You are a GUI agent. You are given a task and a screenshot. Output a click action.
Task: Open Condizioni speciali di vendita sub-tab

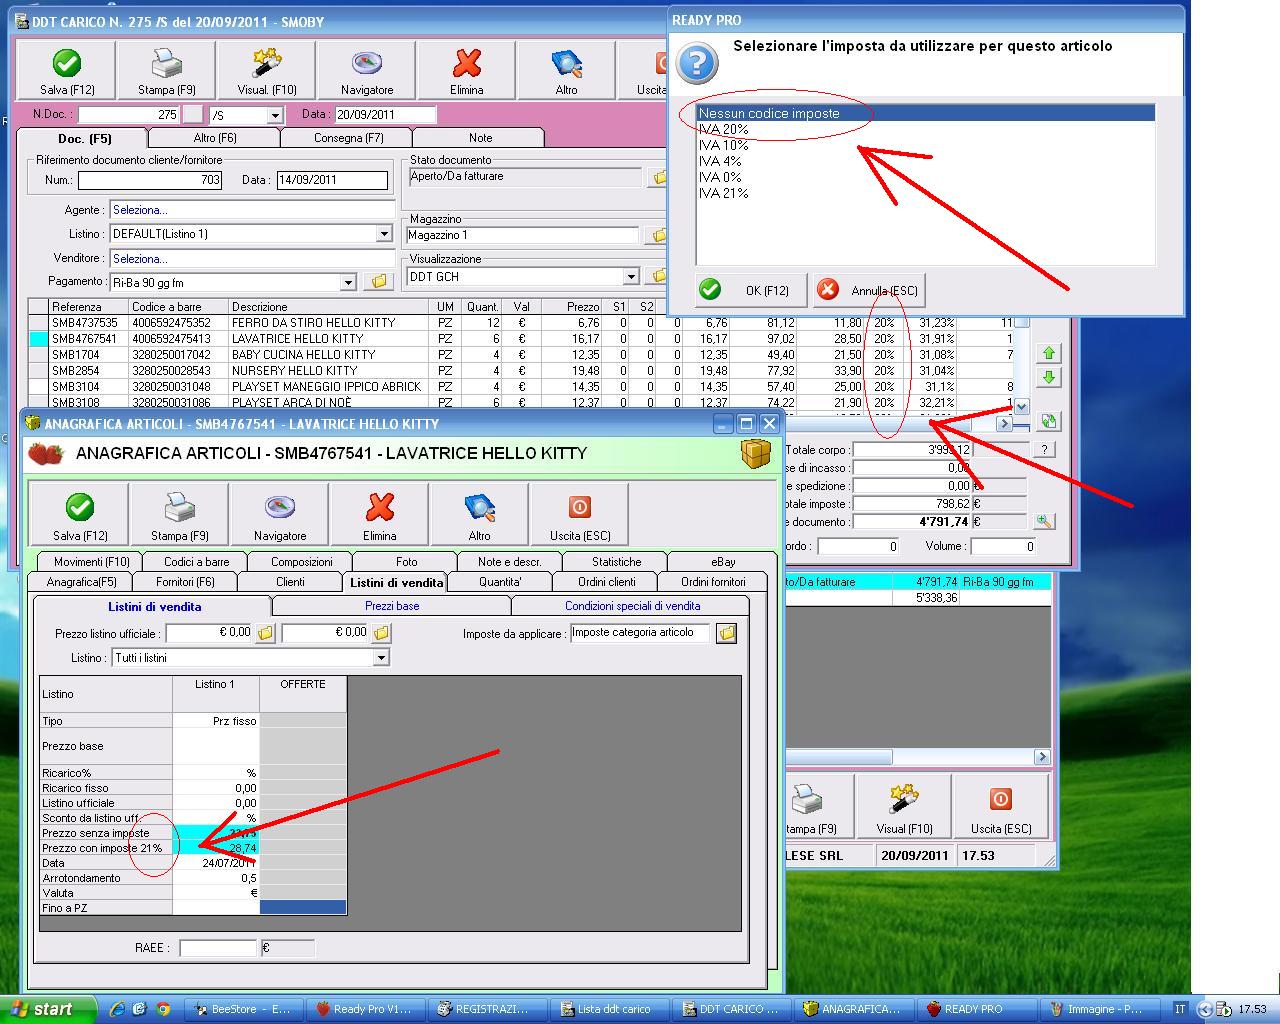pos(632,606)
